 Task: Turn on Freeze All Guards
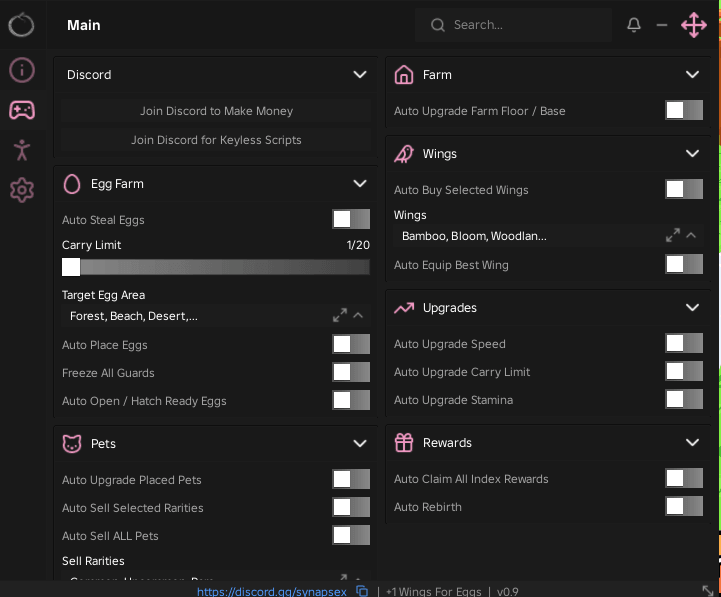[351, 373]
